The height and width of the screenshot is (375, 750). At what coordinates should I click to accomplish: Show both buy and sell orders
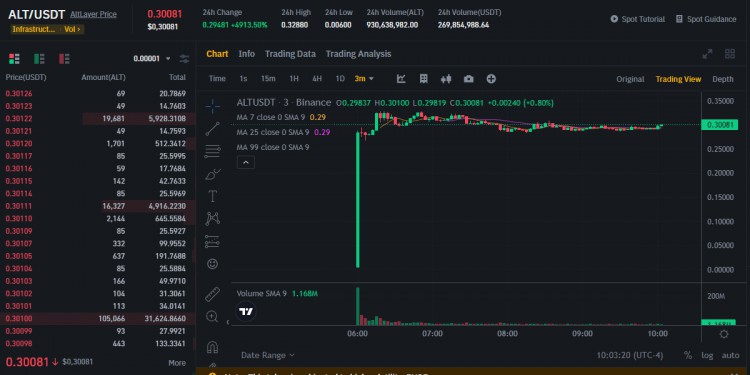click(14, 59)
